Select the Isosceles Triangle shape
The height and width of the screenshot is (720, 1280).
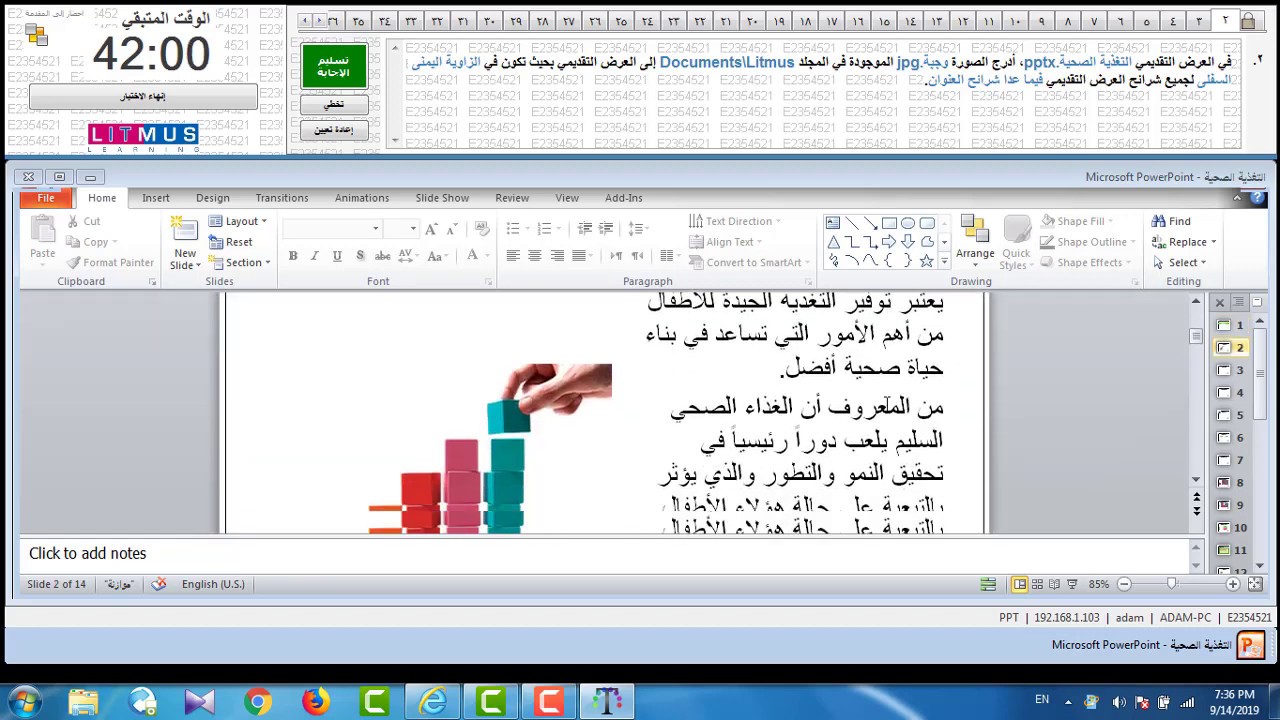[x=833, y=242]
